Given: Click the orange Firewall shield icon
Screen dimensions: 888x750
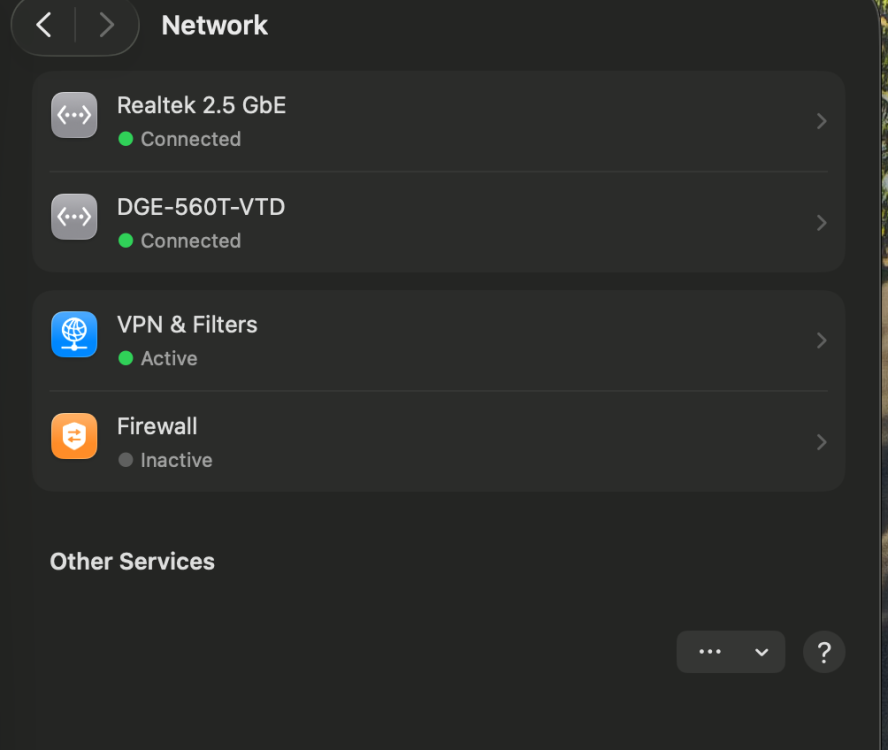Looking at the screenshot, I should [x=74, y=436].
